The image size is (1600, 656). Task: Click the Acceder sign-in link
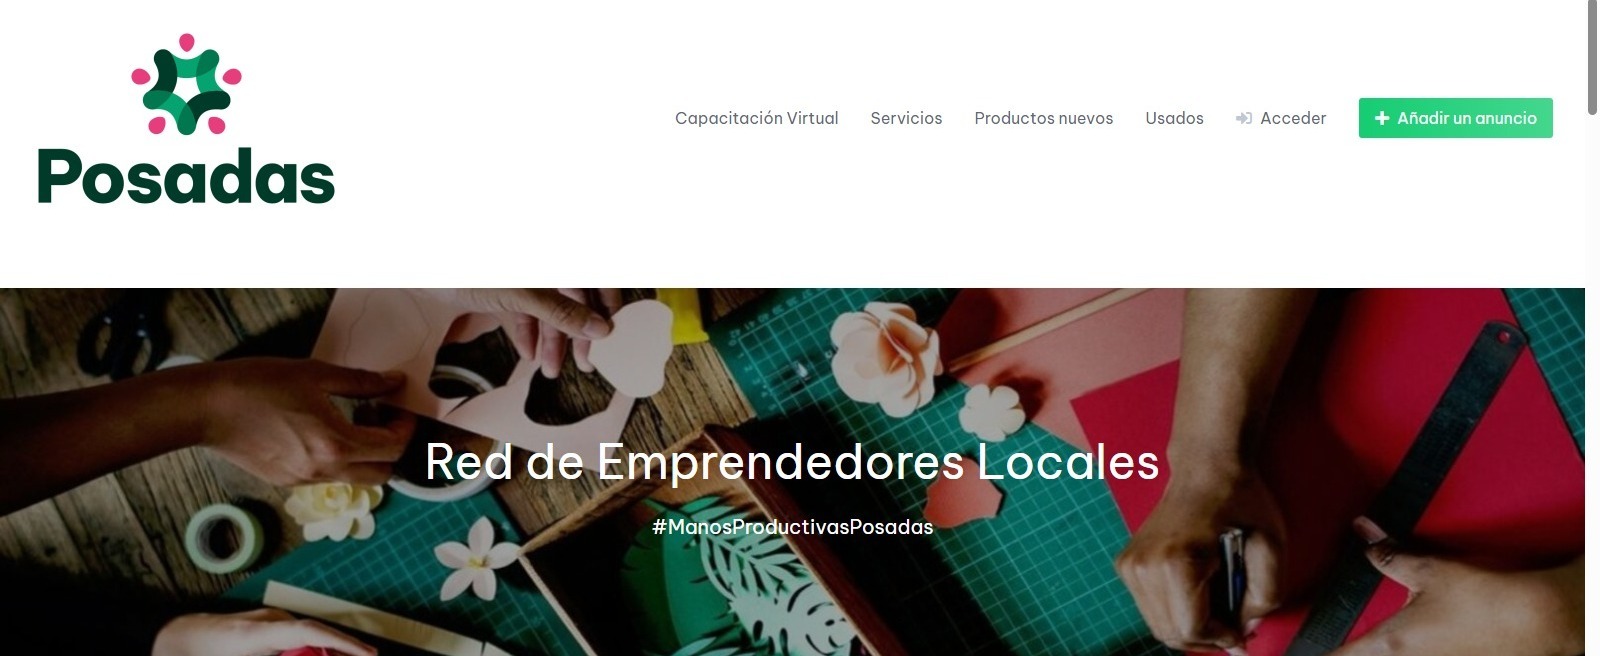click(x=1293, y=118)
